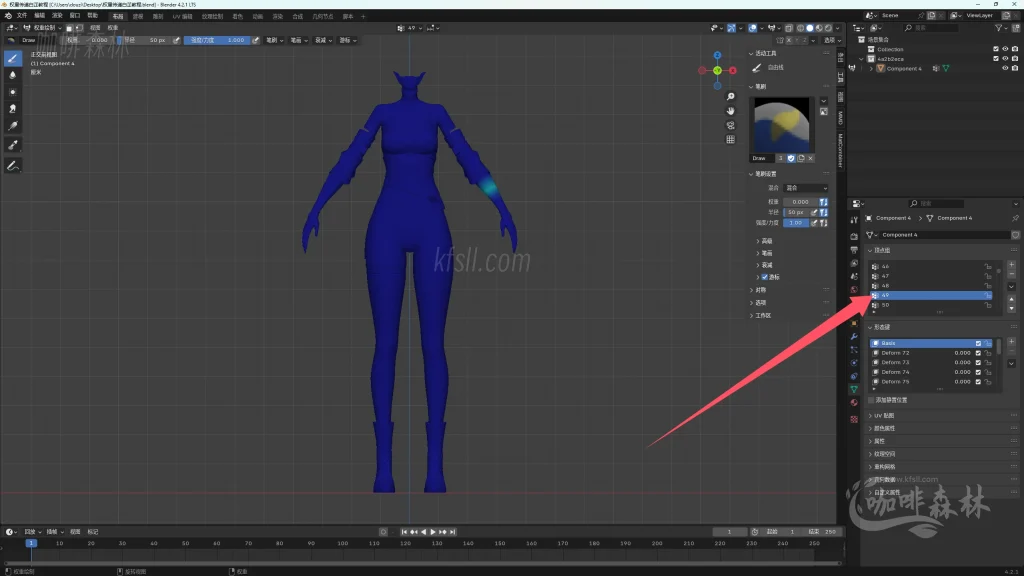Open vertex group specials dropdown arrow
Screen dimensions: 1024x576
pos(1012,287)
